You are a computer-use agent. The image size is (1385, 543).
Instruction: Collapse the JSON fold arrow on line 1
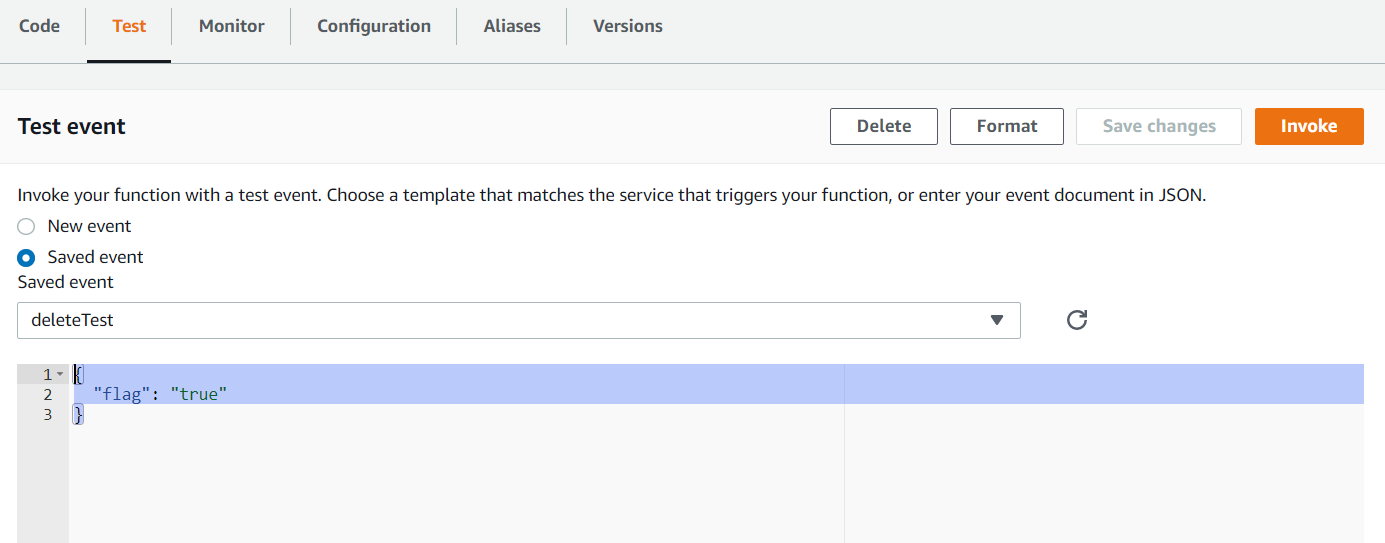pos(60,374)
